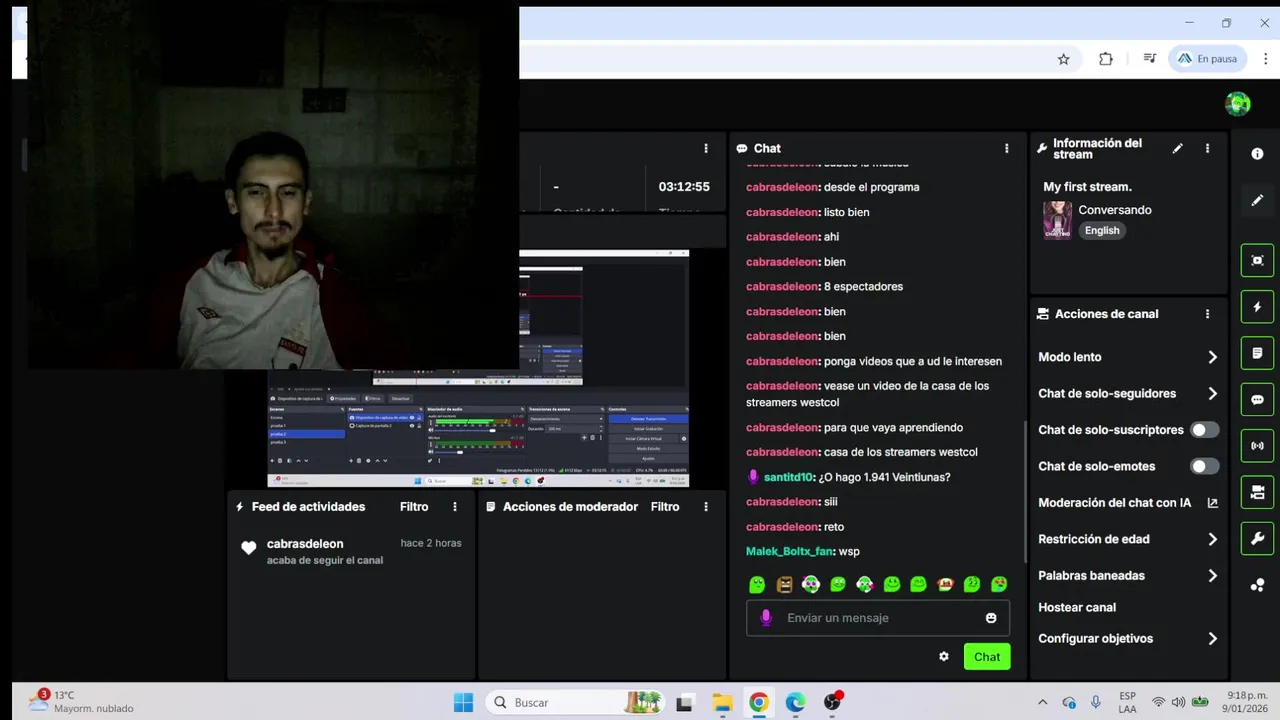Click the 03:12:55 stream timer

pos(684,187)
